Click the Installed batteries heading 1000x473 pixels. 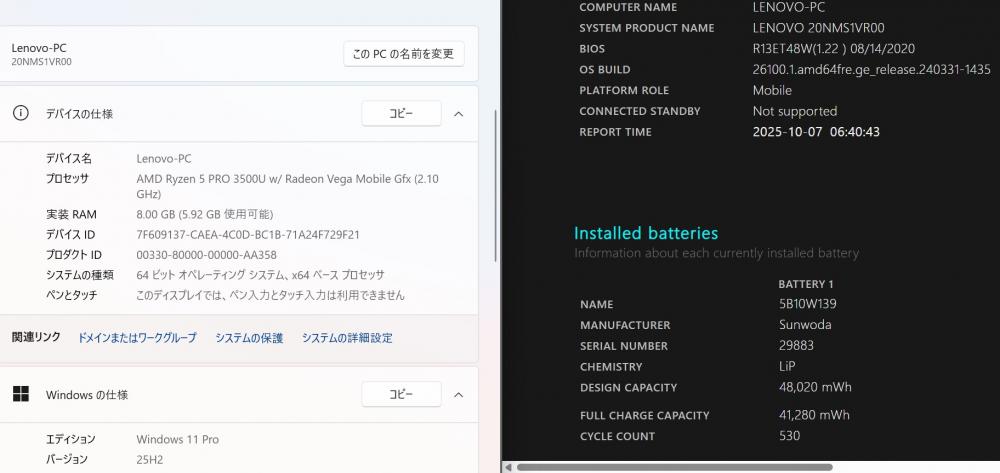click(645, 233)
